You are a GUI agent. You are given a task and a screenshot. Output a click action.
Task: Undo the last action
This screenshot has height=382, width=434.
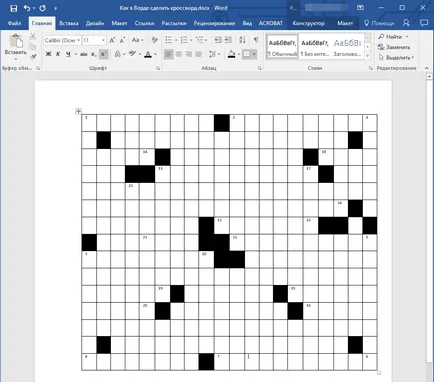(x=27, y=8)
